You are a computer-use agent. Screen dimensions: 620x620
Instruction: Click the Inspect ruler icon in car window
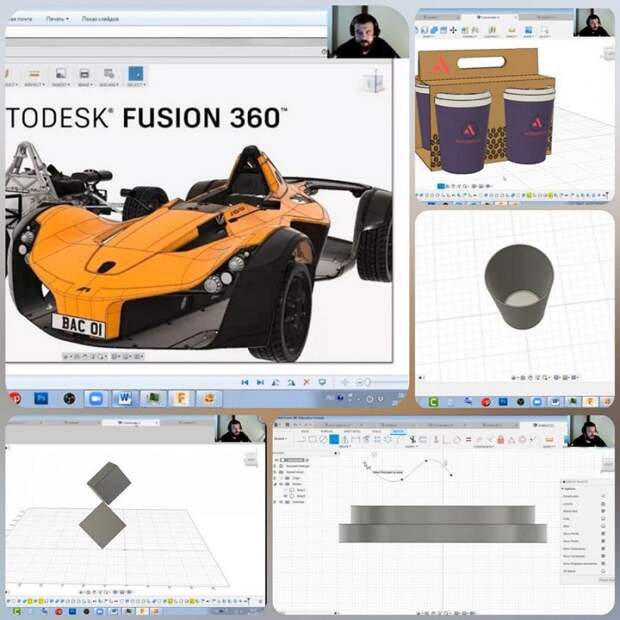coord(34,74)
